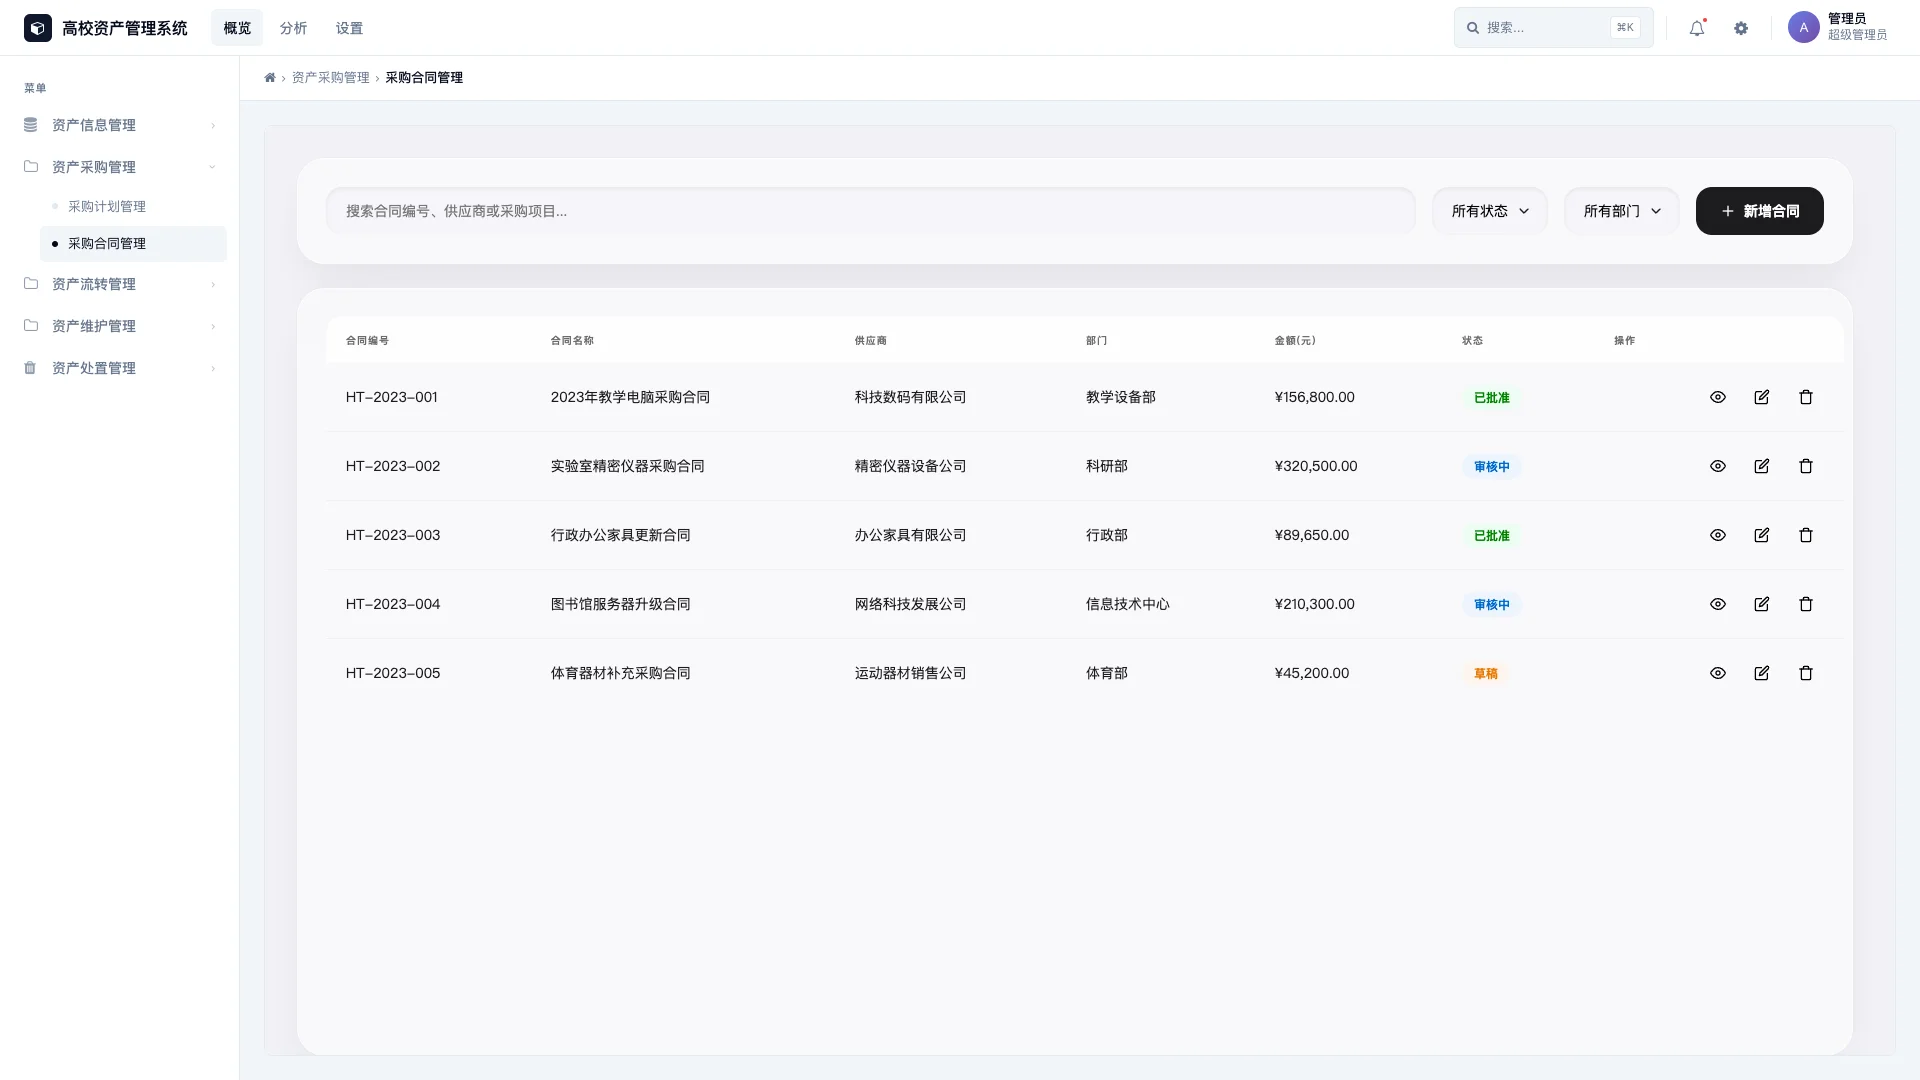This screenshot has height=1080, width=1920.
Task: Click the 新增合同 button
Action: coord(1759,211)
